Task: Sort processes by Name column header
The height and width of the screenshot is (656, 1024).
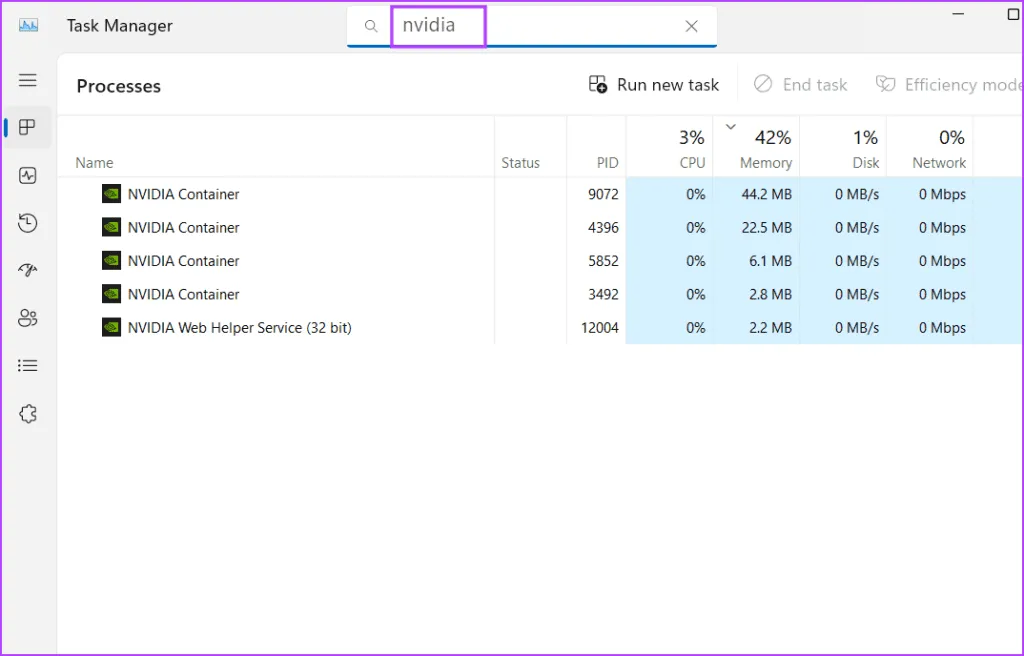Action: coord(95,162)
